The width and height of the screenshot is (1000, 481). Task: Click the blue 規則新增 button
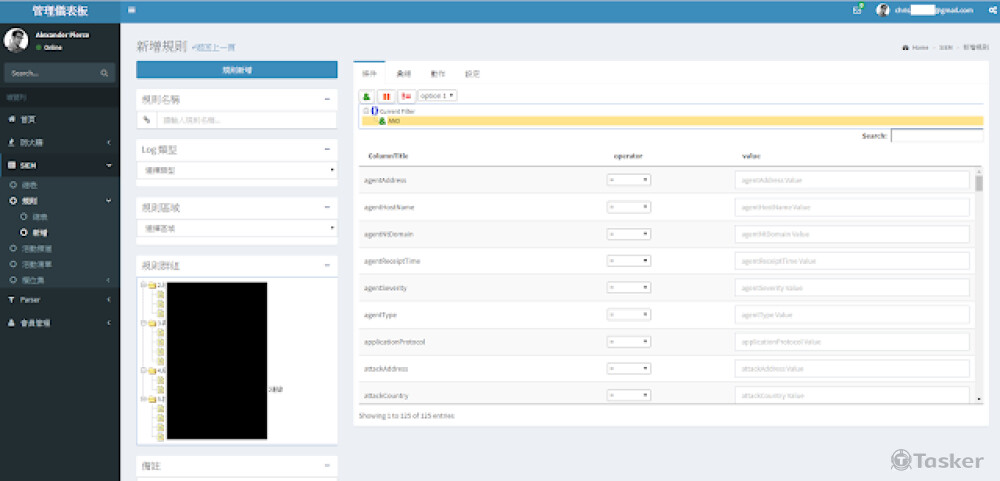(x=236, y=70)
